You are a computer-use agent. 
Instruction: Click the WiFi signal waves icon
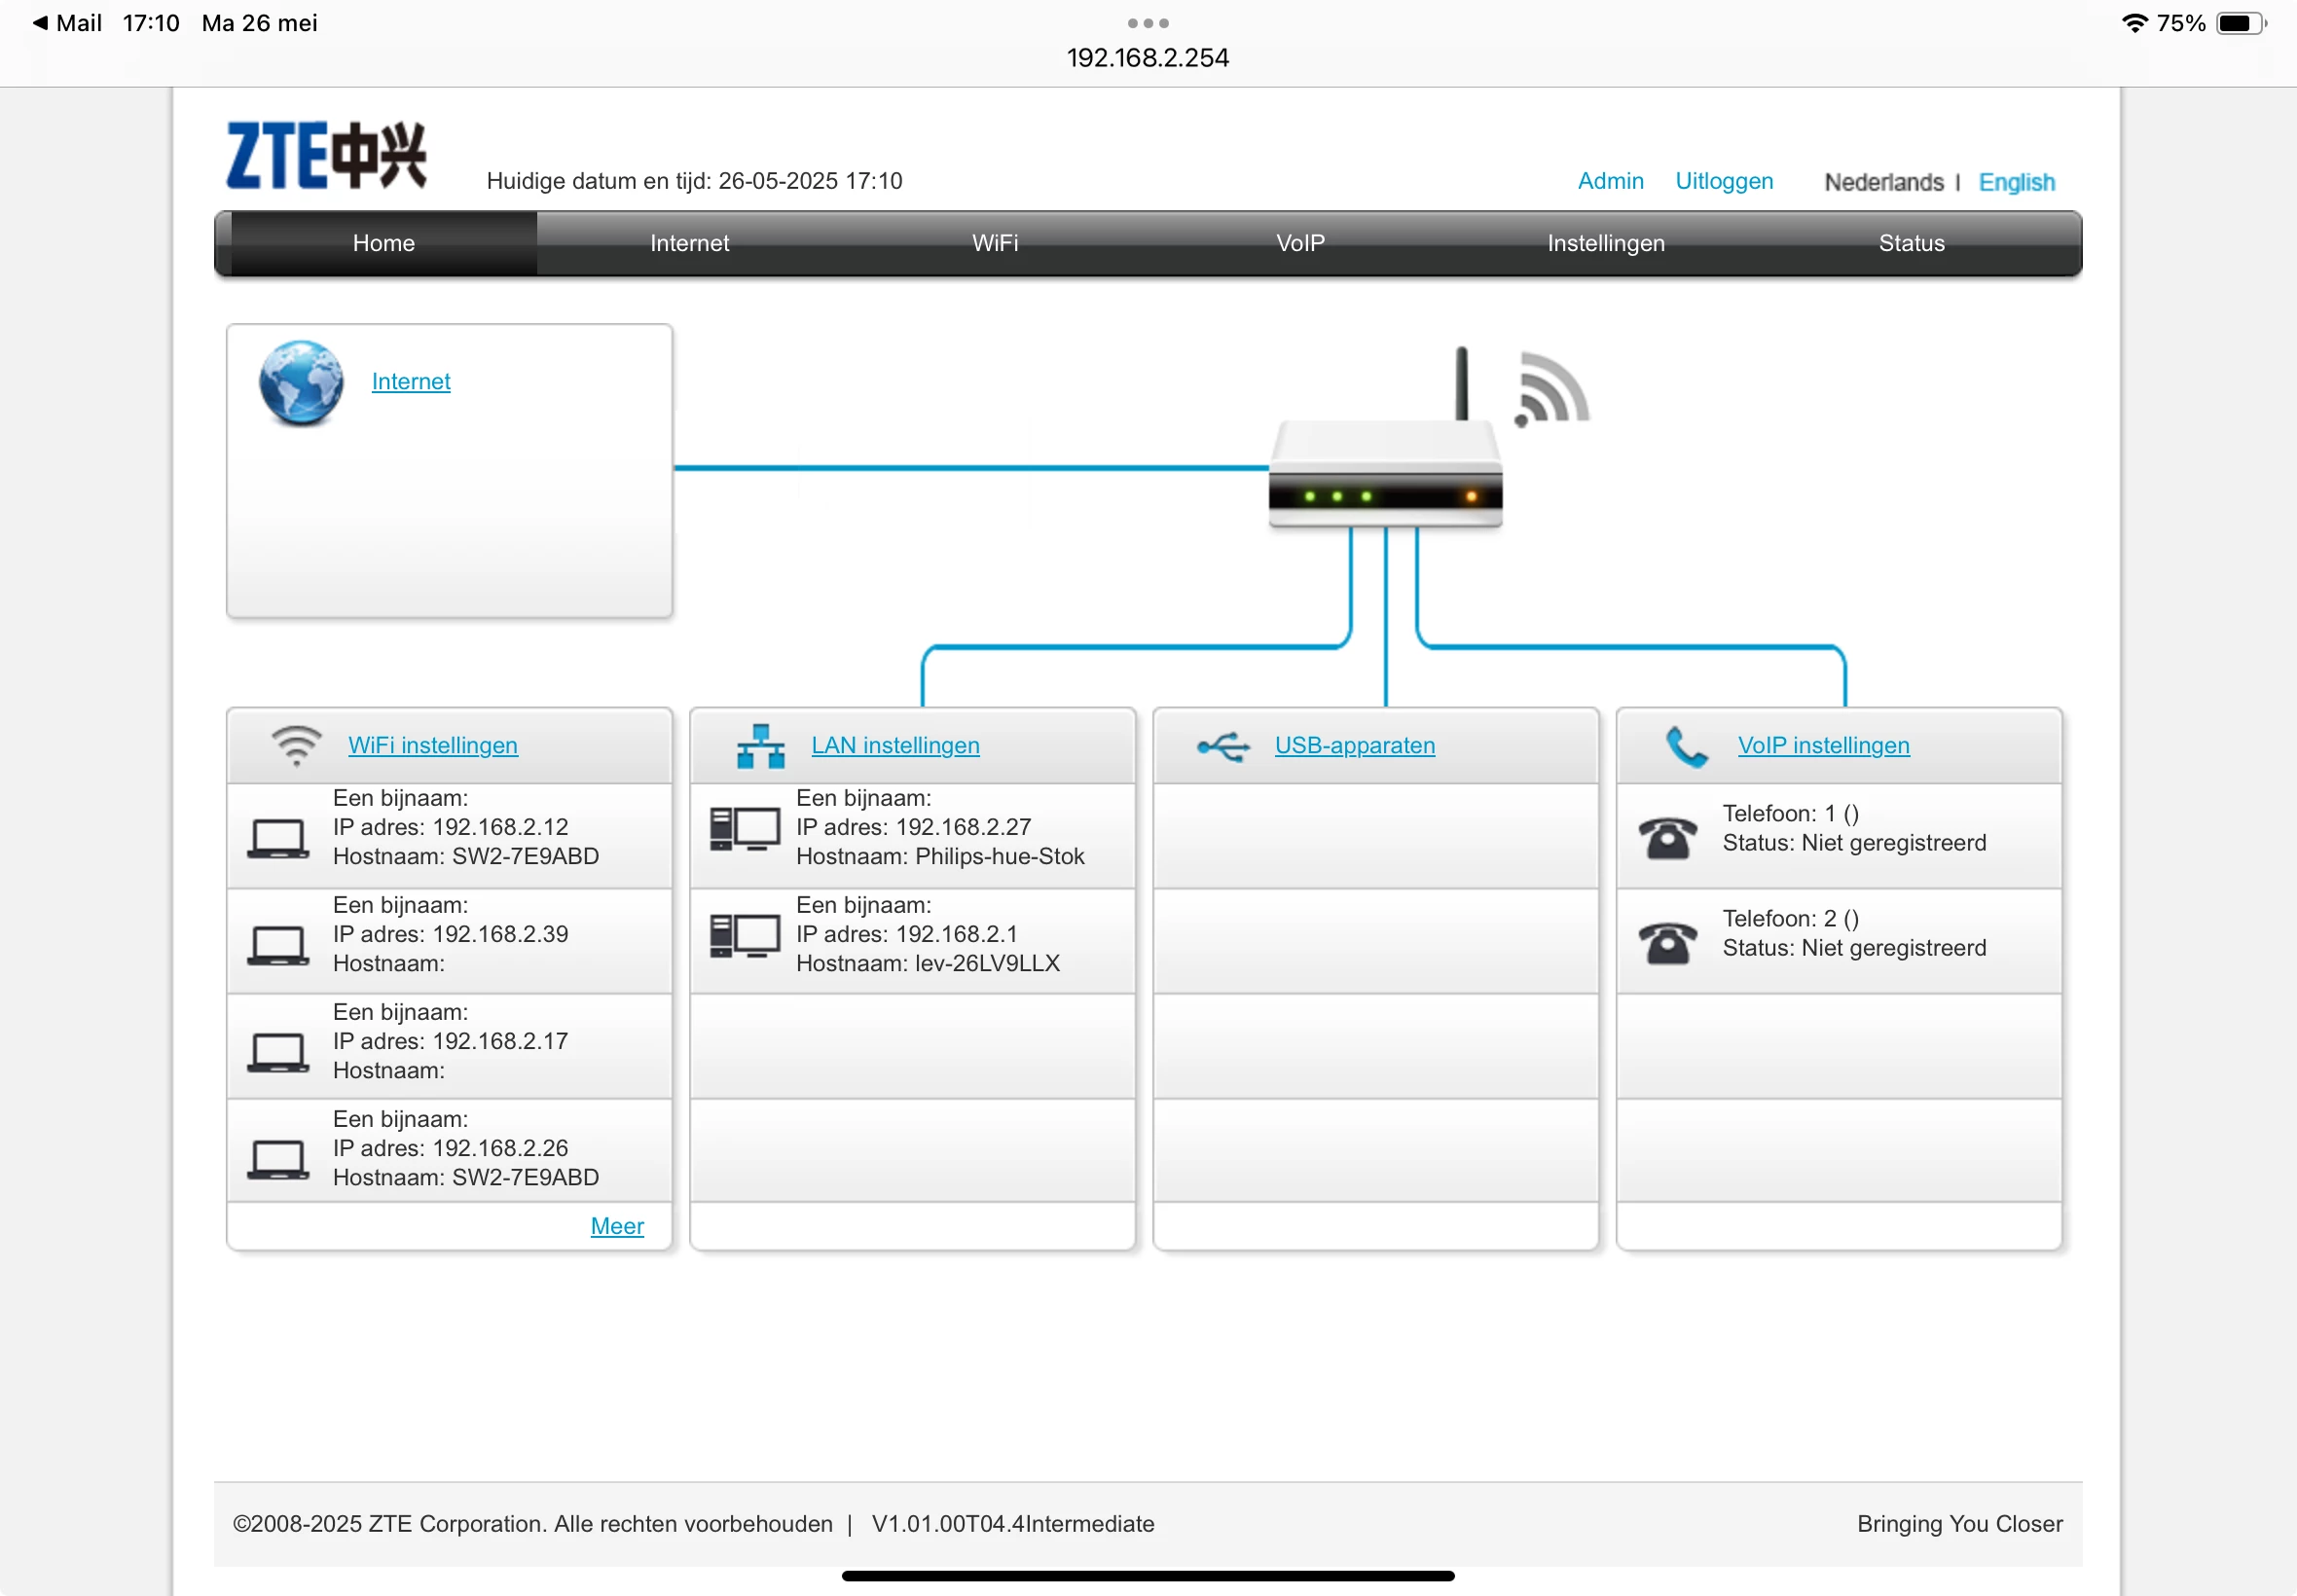pos(1551,390)
